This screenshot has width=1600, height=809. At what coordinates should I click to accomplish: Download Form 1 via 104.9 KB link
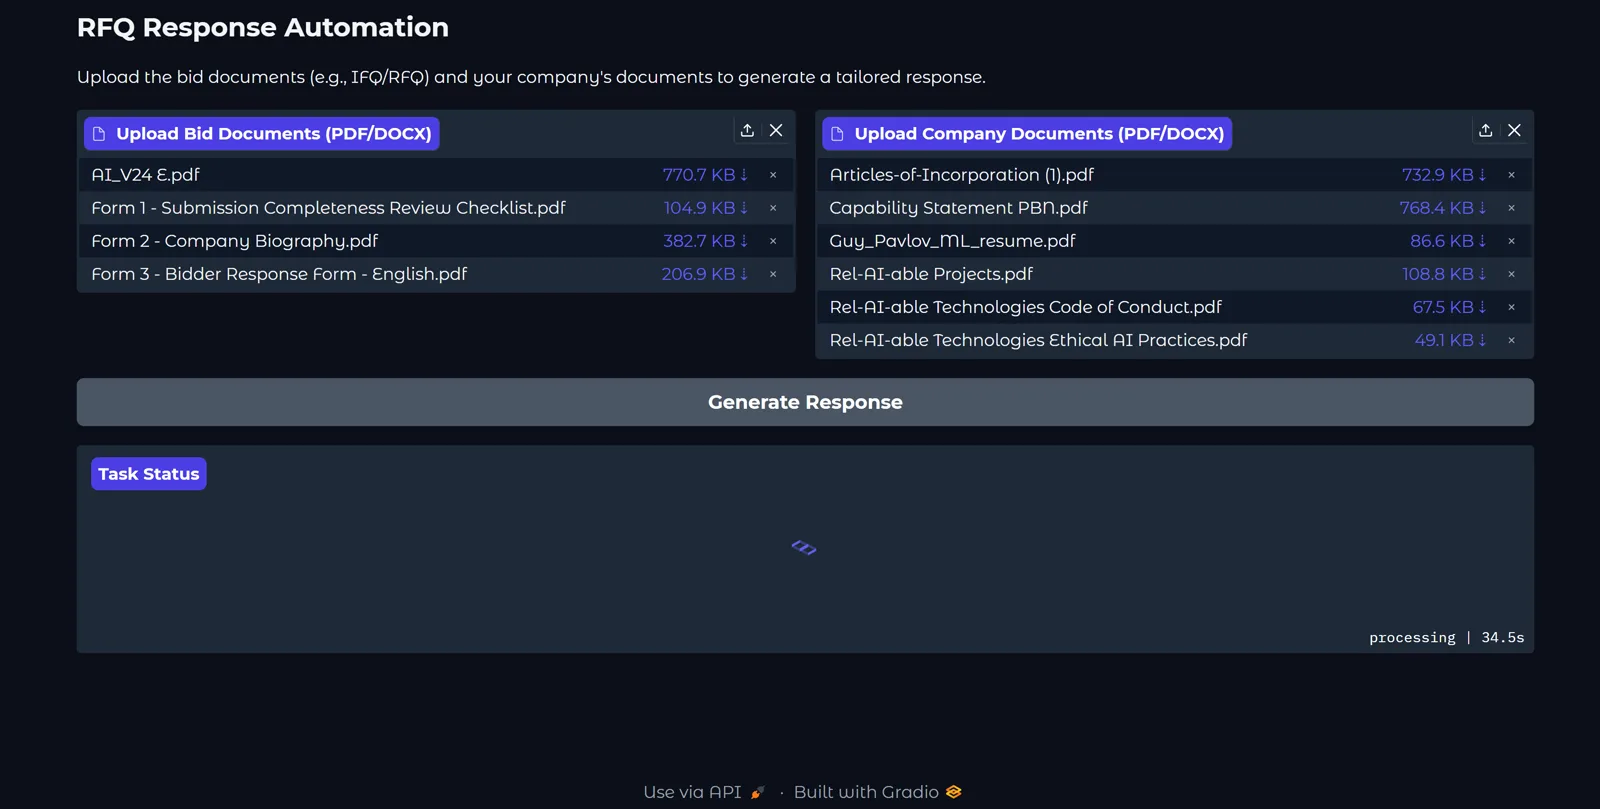706,208
